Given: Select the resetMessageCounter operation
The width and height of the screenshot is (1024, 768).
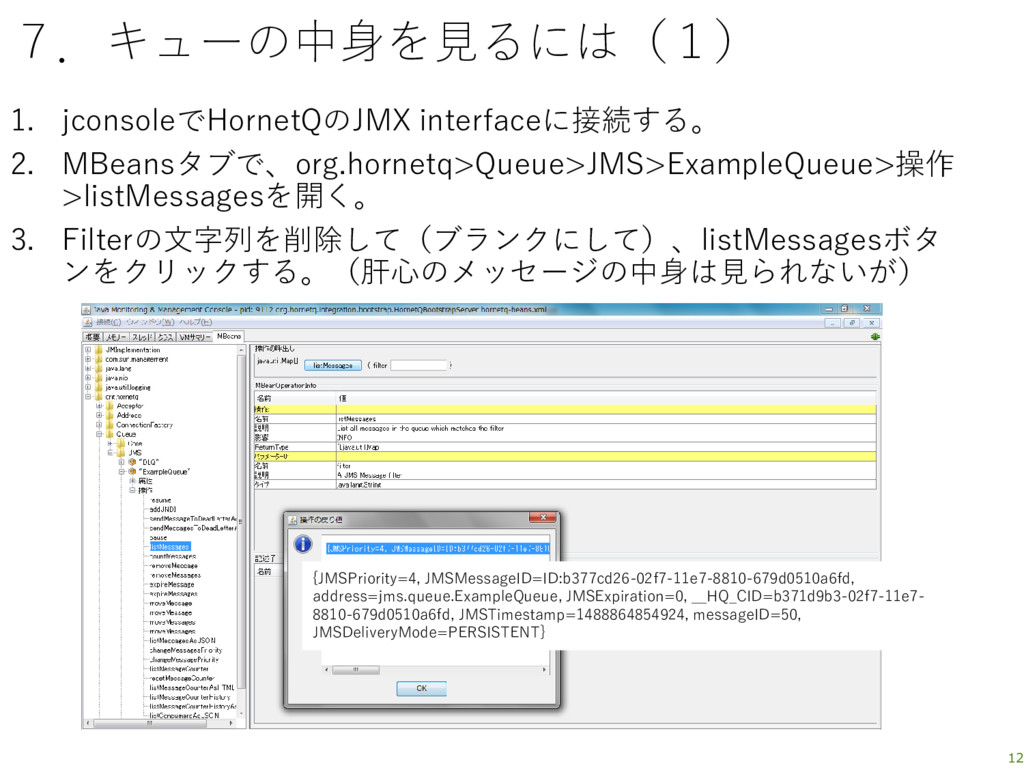Looking at the screenshot, I should (x=182, y=679).
